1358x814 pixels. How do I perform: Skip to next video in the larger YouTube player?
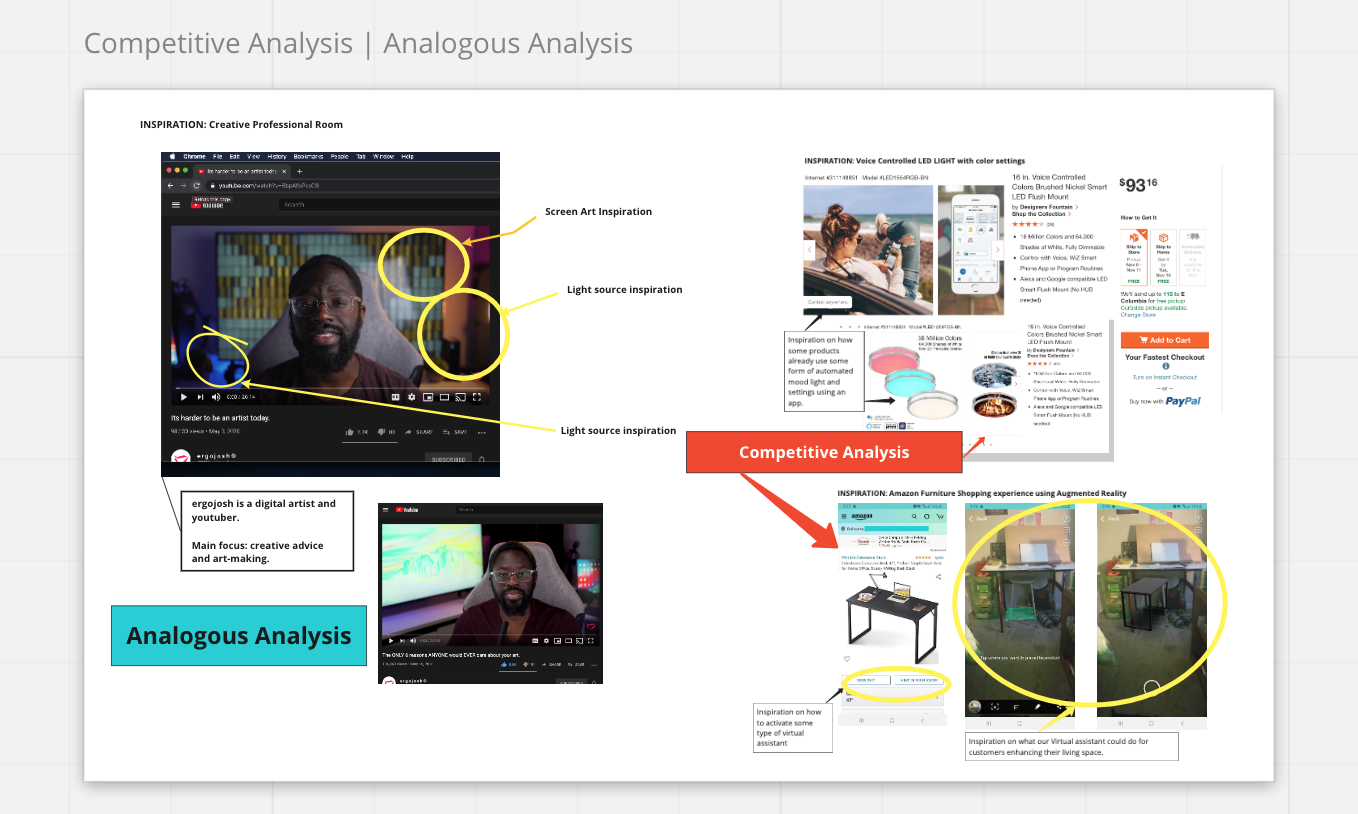coord(201,397)
